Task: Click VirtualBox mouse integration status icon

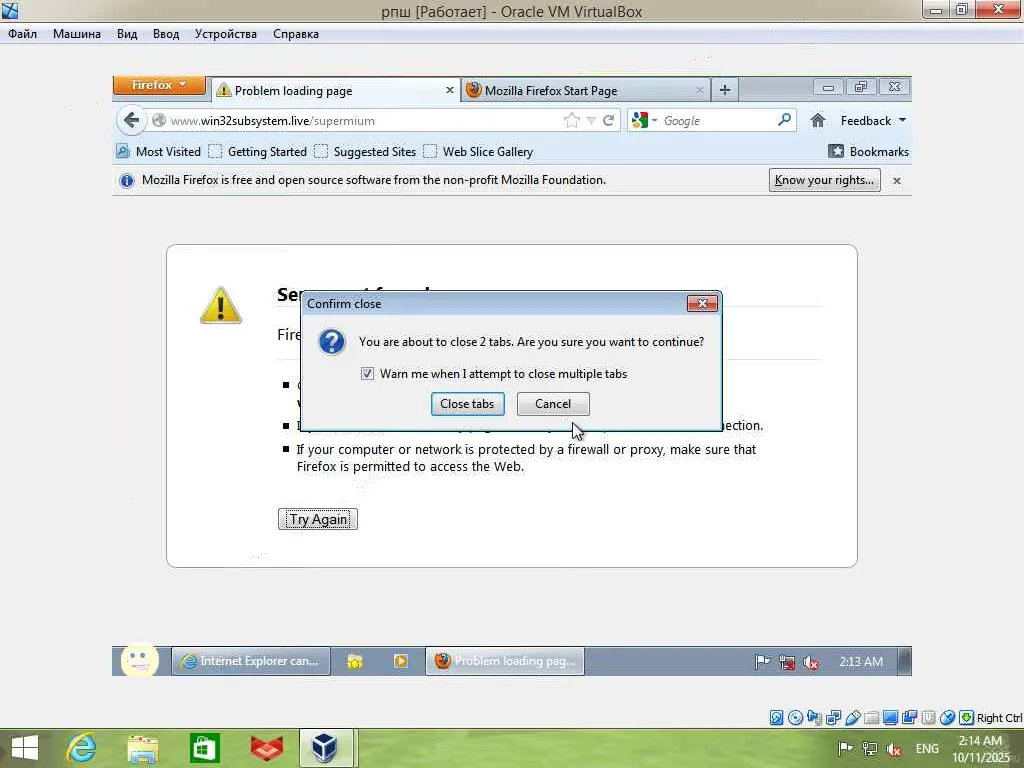Action: [947, 718]
